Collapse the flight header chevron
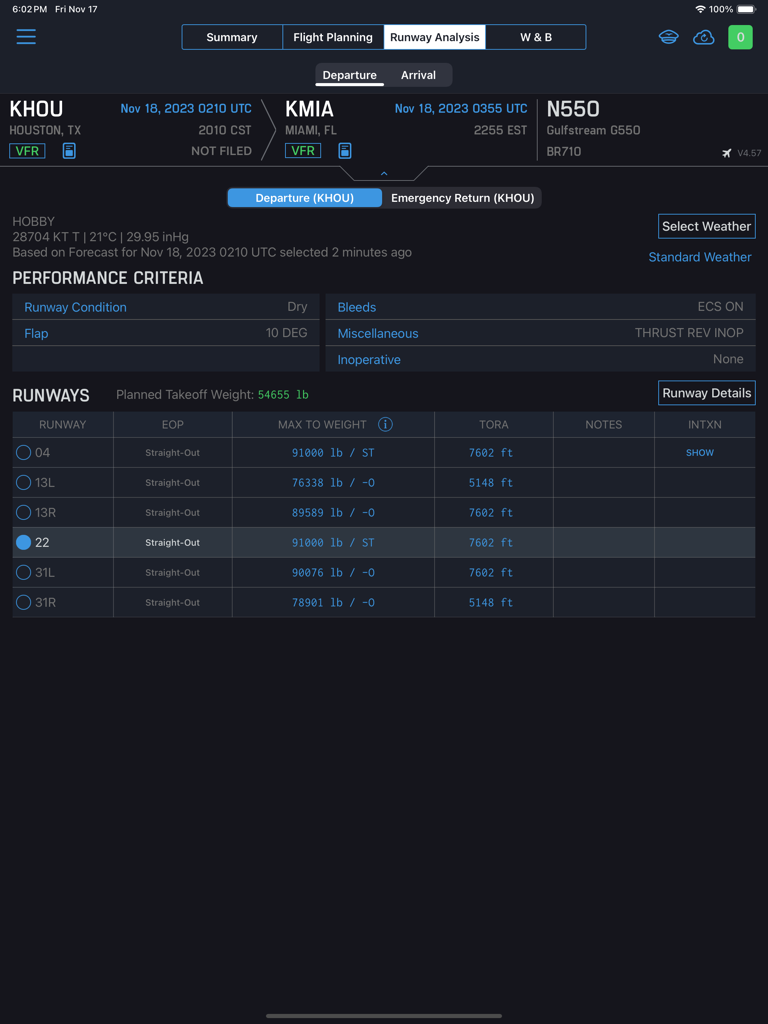 pyautogui.click(x=384, y=174)
